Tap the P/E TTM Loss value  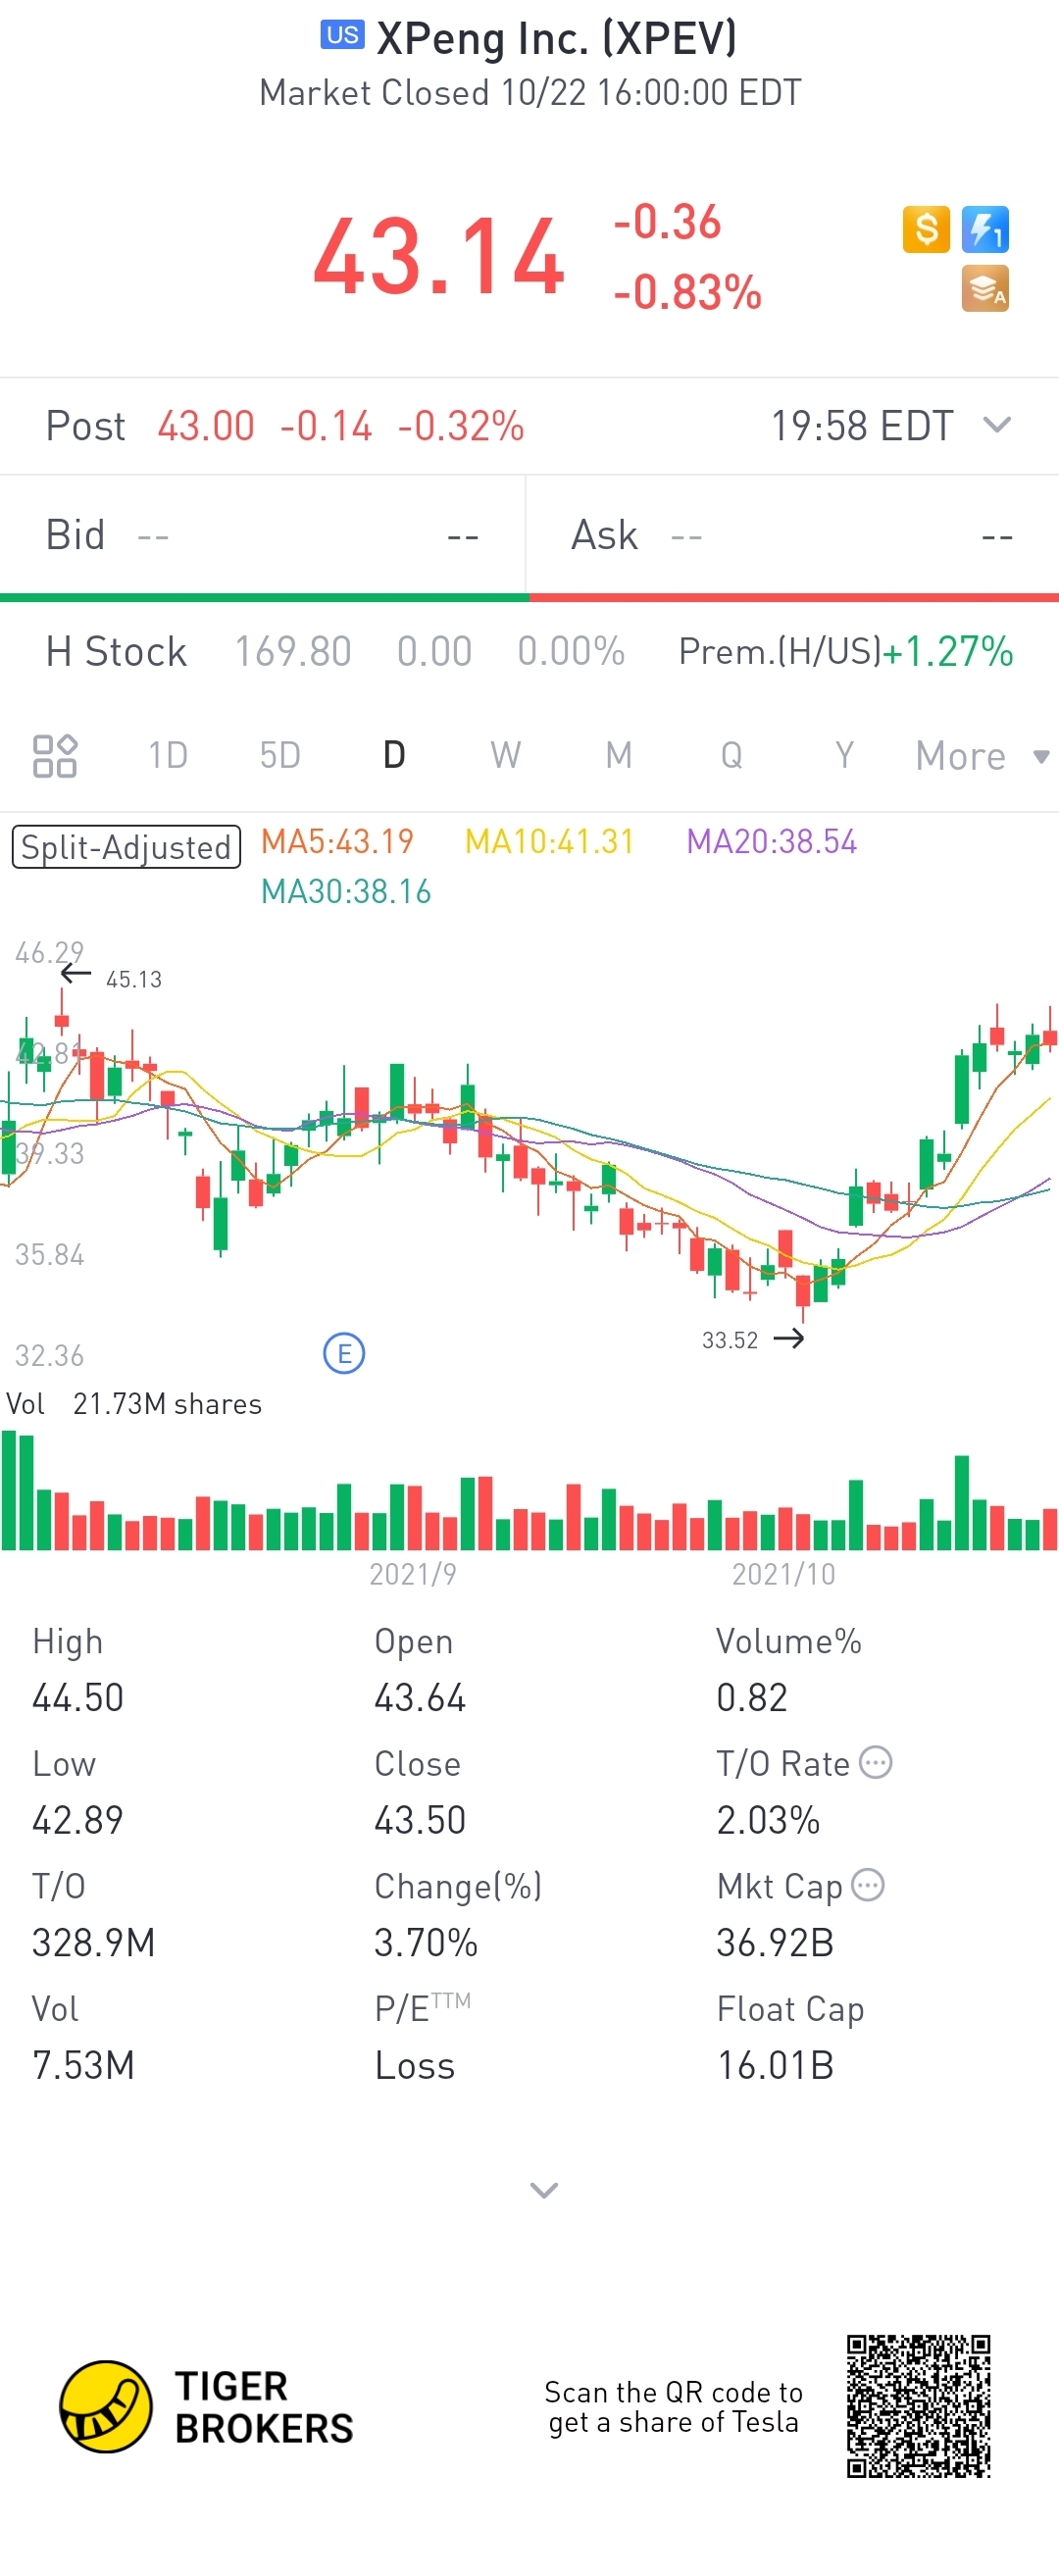415,2065
